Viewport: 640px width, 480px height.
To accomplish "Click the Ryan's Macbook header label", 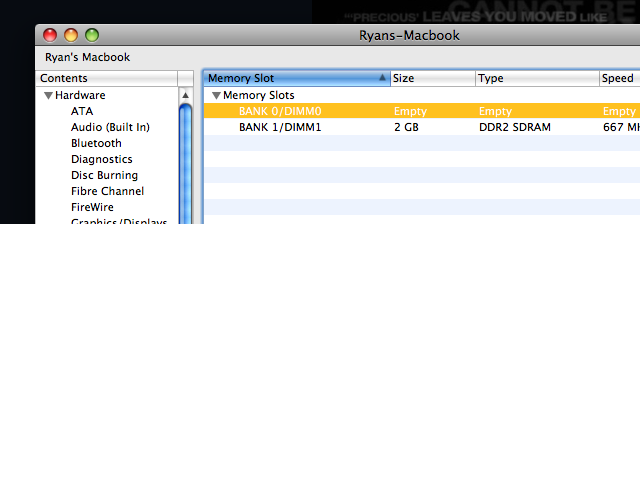I will point(87,58).
